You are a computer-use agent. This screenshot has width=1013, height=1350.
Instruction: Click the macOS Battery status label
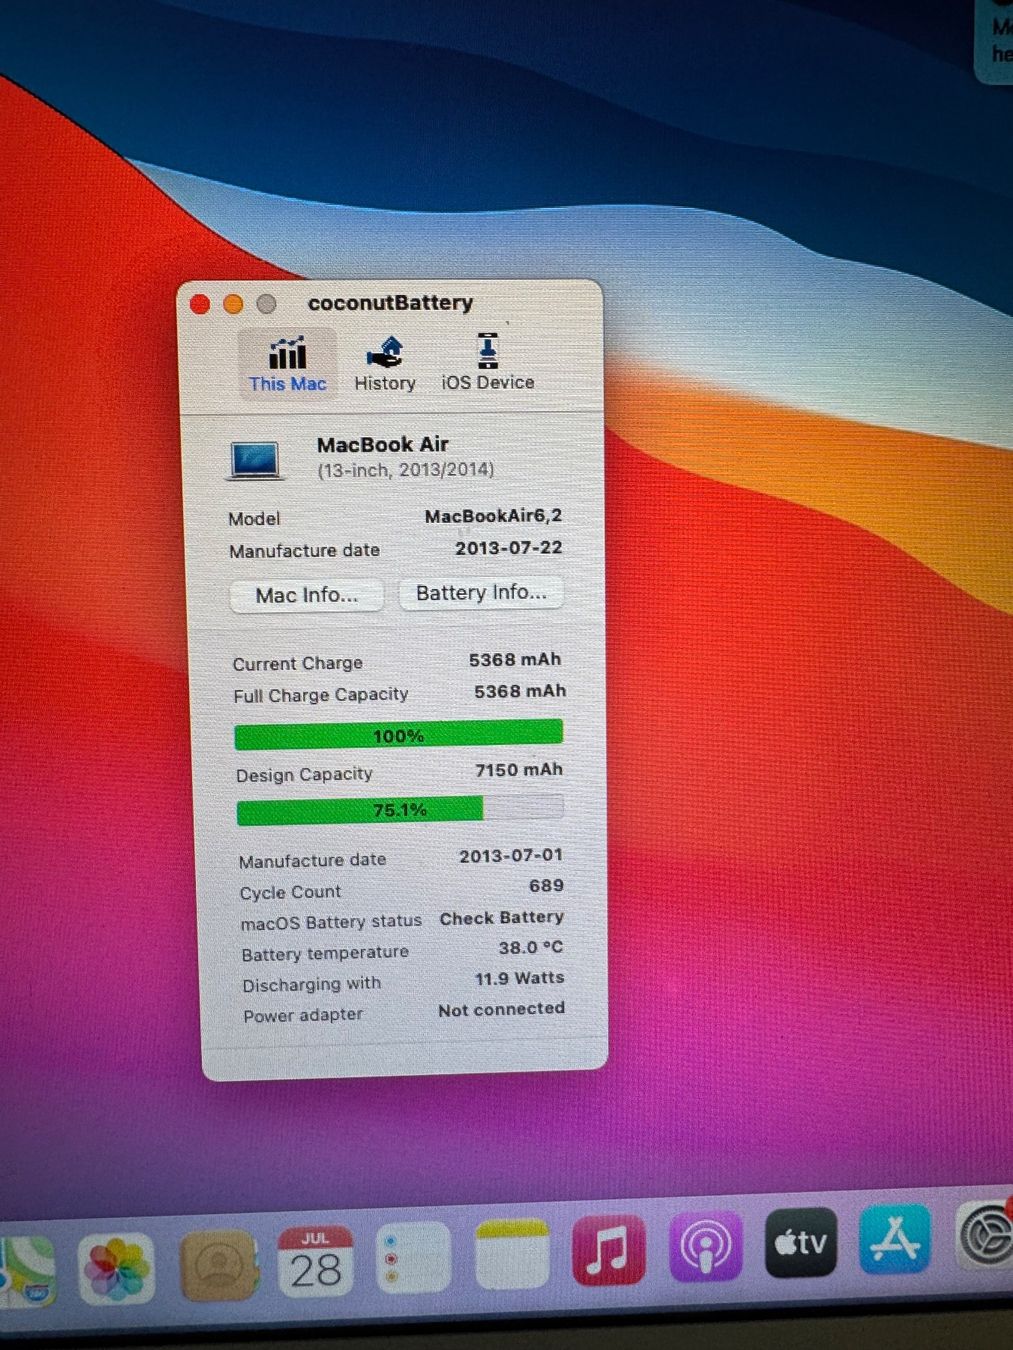[331, 923]
